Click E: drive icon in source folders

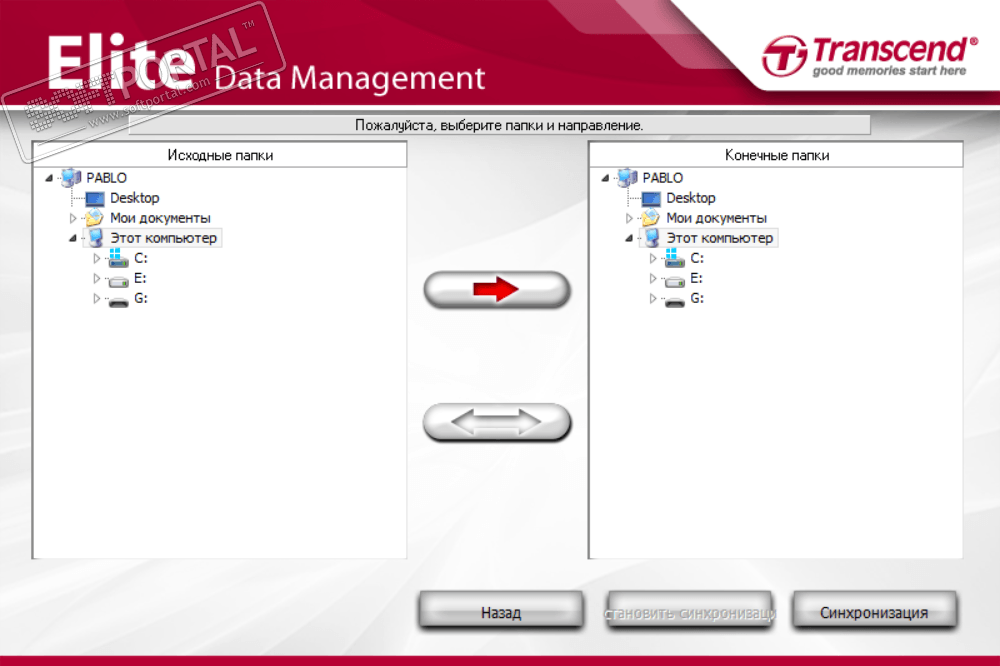pos(118,280)
